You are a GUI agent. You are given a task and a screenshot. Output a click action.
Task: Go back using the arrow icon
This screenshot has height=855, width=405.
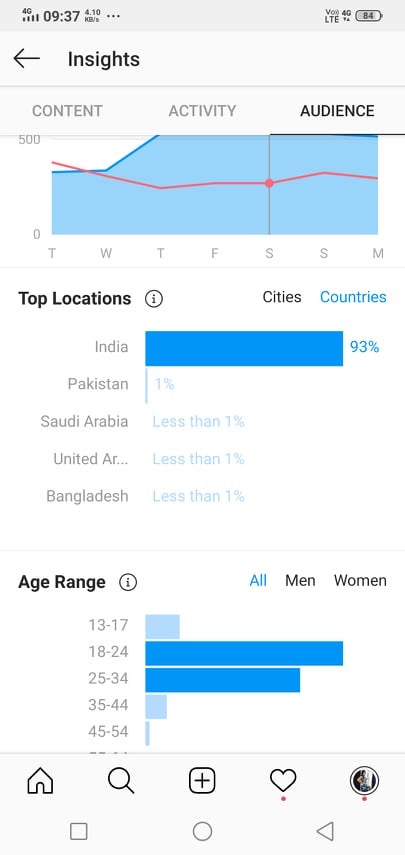click(x=27, y=58)
